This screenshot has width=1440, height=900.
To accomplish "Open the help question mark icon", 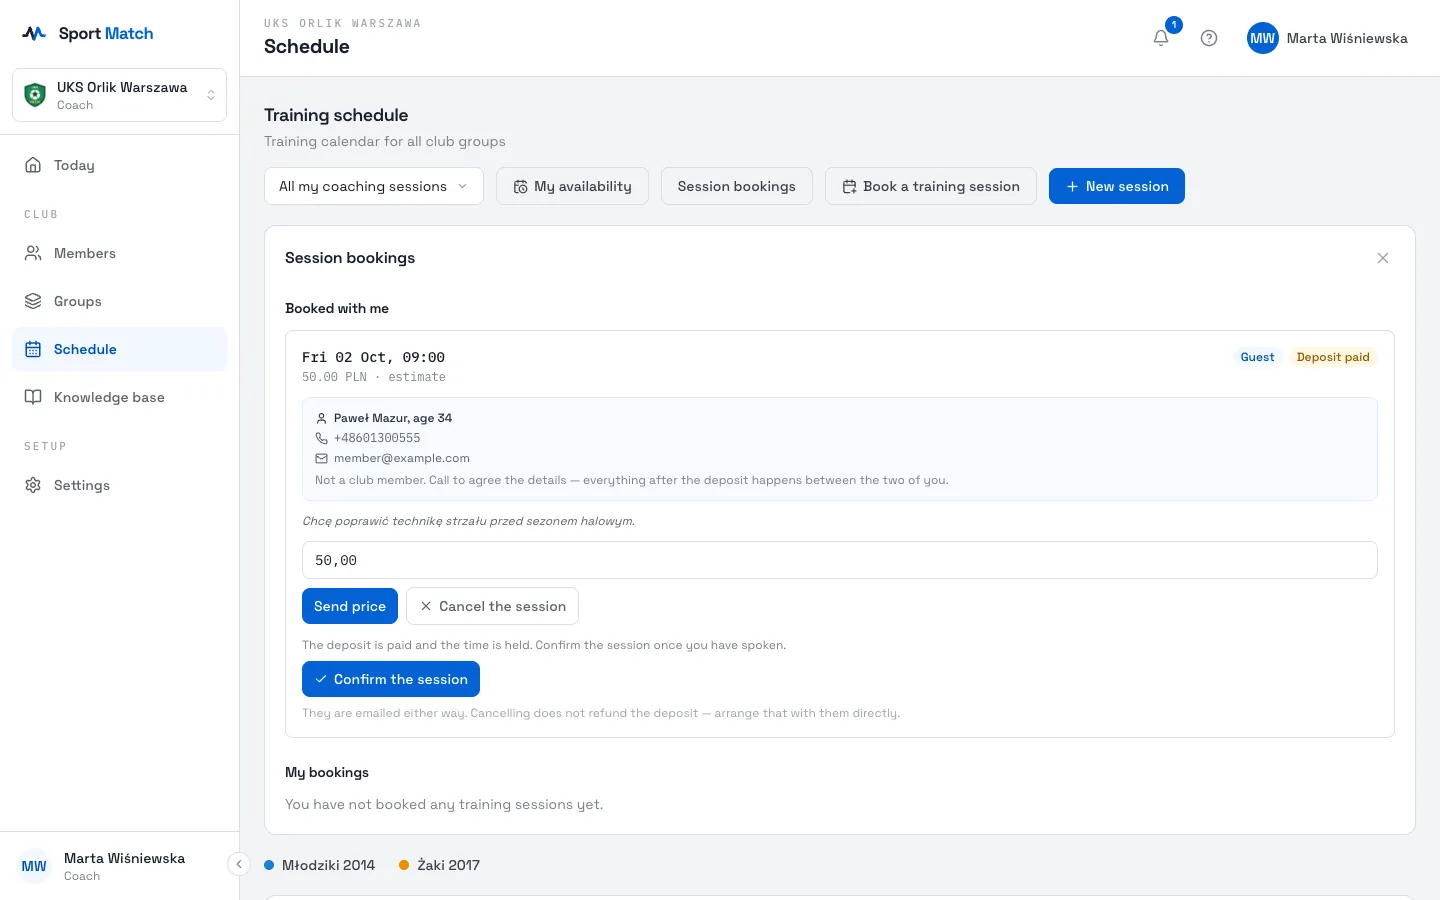I will 1209,38.
